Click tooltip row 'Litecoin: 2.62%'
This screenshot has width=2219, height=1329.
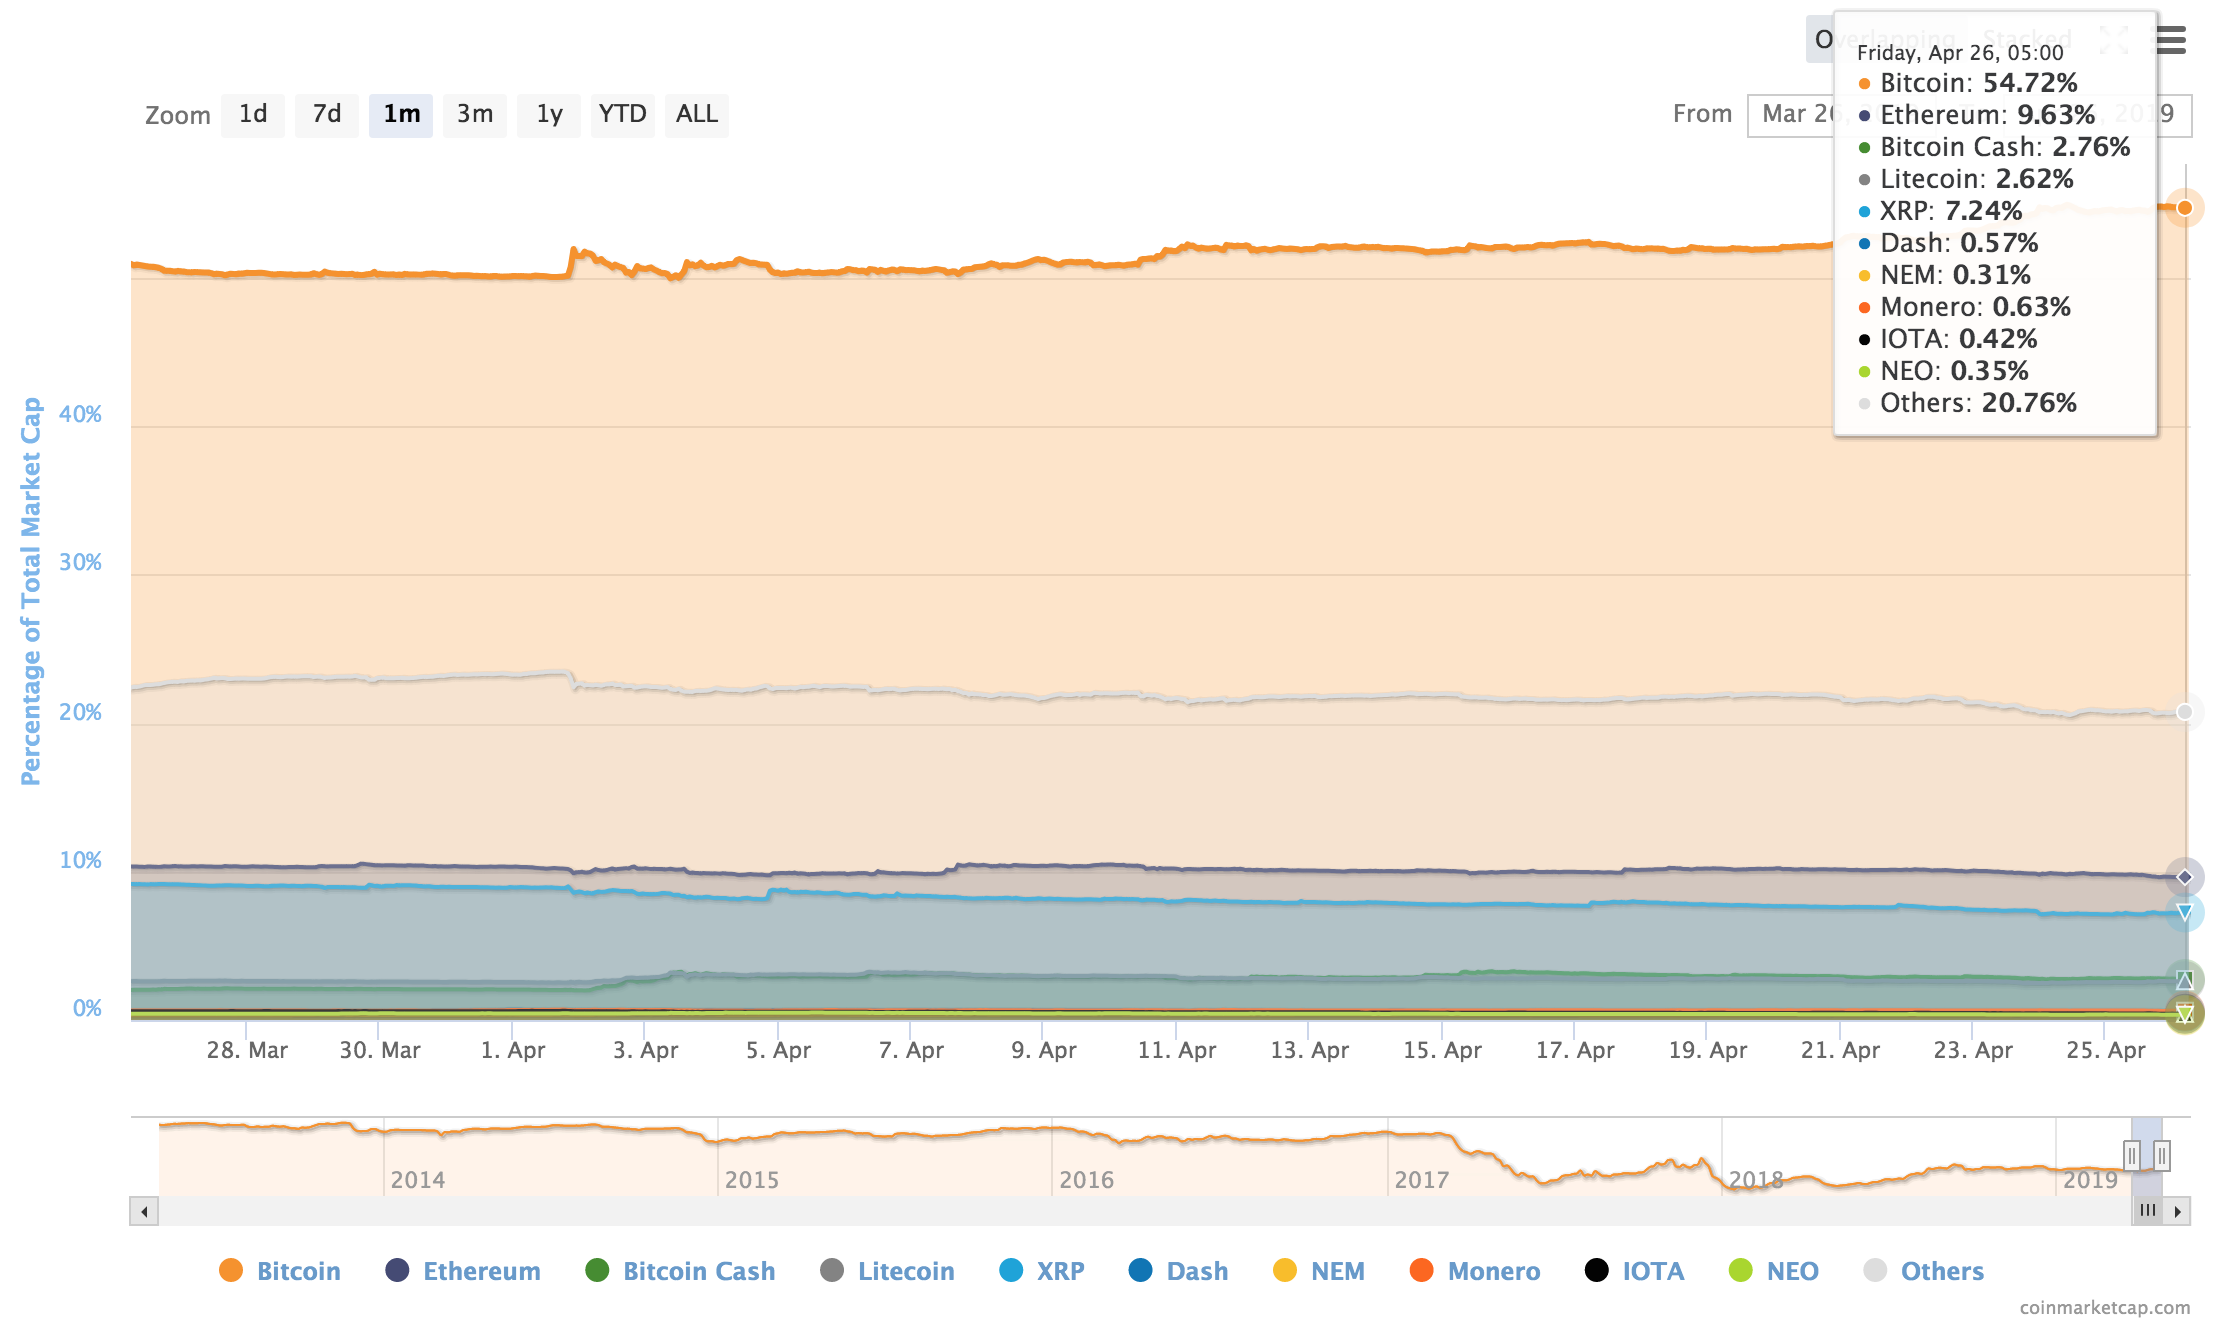coord(1966,179)
